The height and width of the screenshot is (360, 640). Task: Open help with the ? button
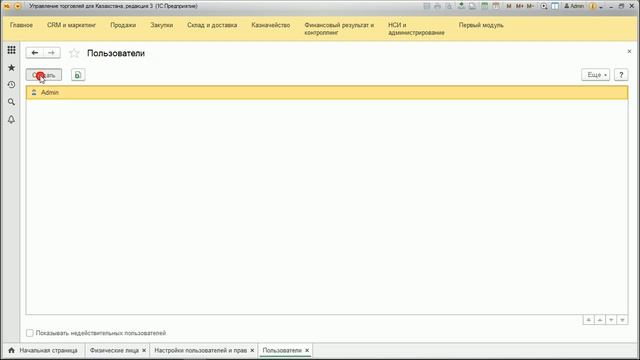click(621, 75)
